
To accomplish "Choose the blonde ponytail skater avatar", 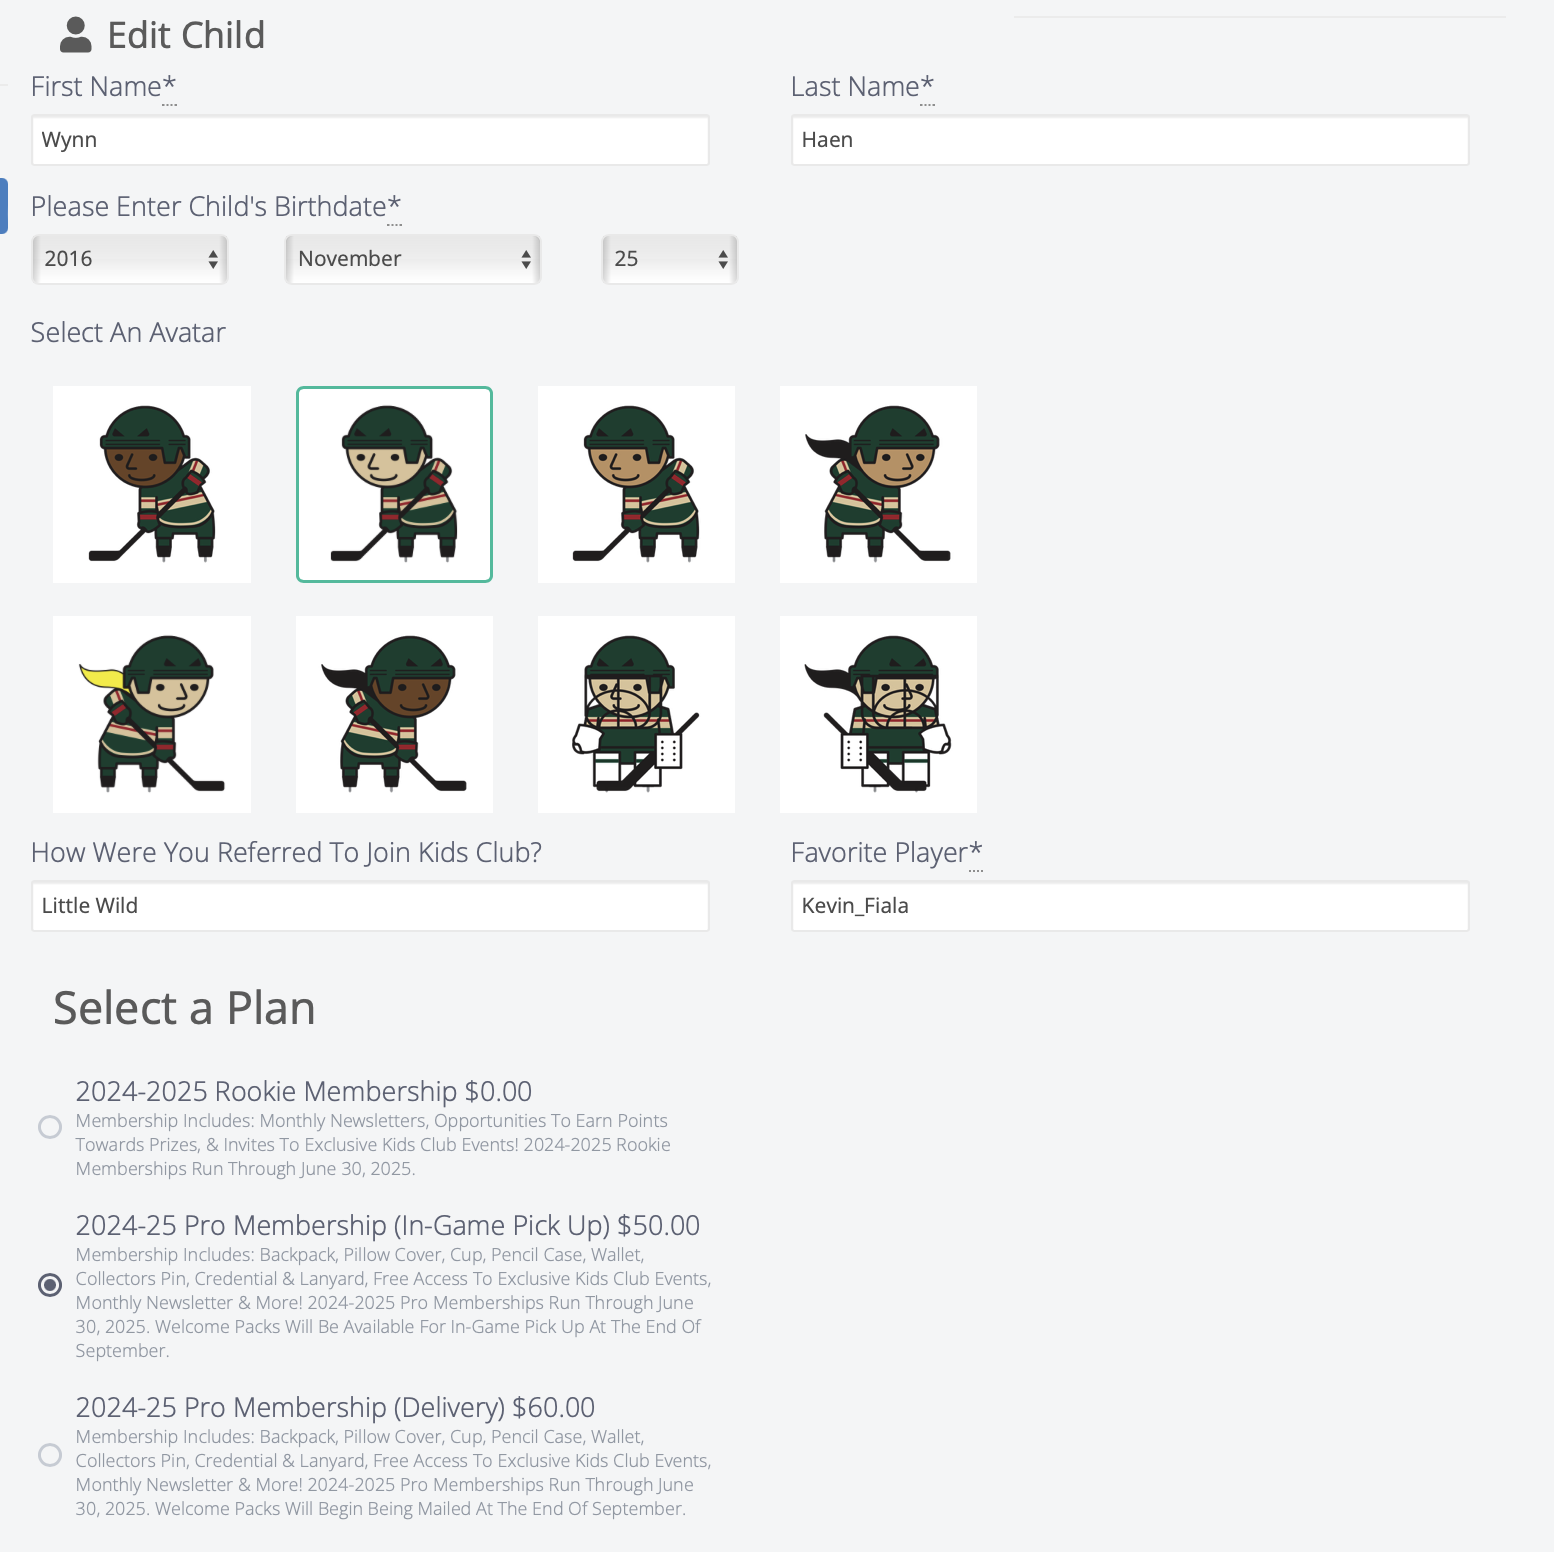I will (152, 714).
